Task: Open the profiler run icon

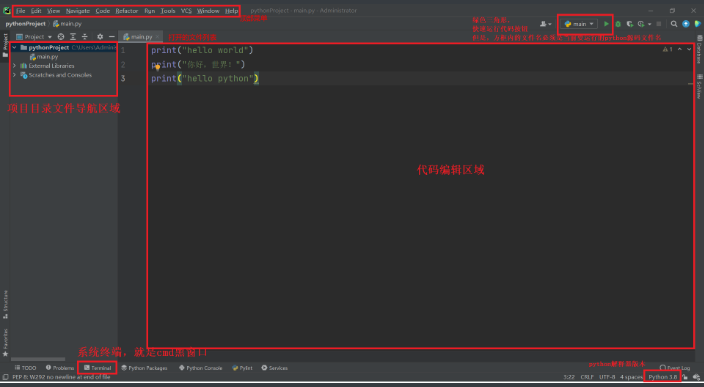Action: [x=641, y=24]
